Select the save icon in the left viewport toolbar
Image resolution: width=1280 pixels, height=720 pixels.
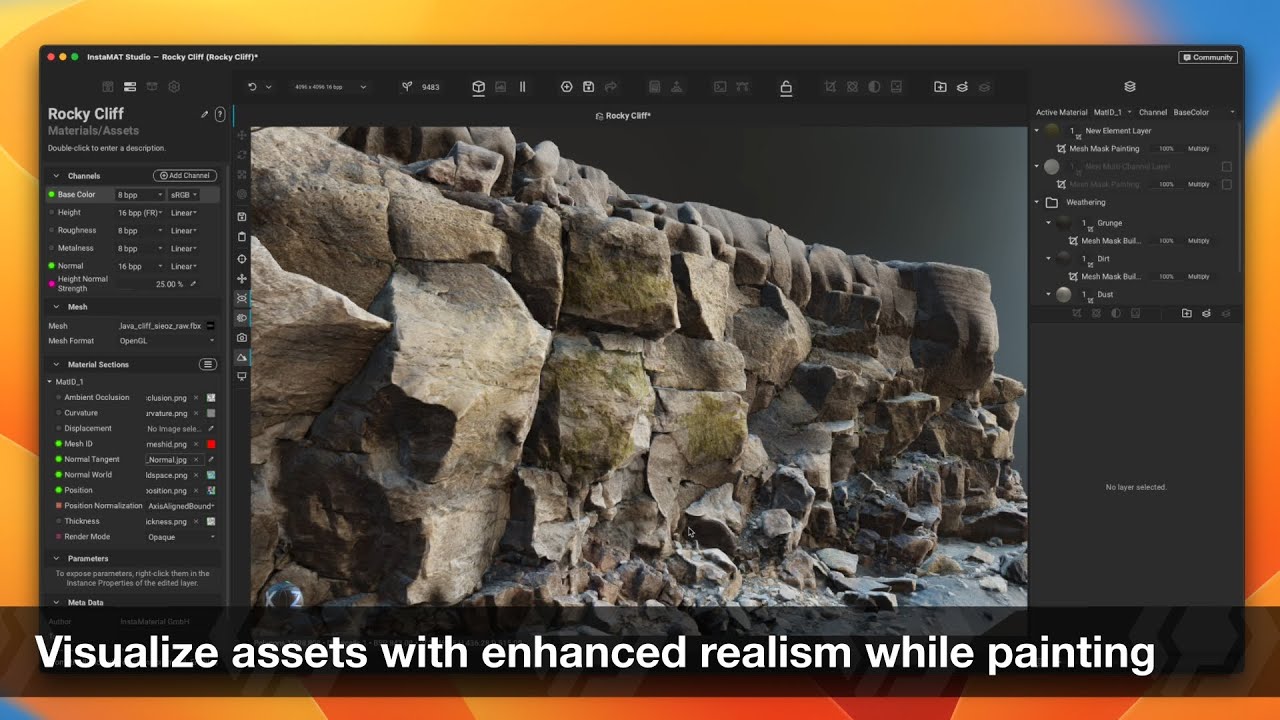[x=242, y=216]
